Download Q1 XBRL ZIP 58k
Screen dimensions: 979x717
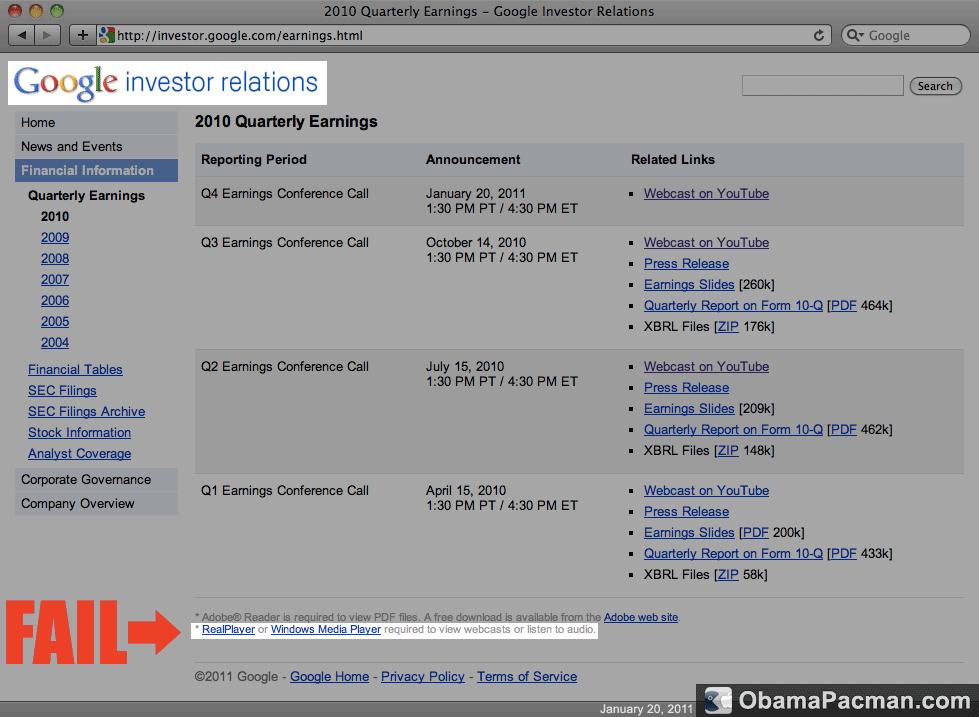[x=727, y=575]
